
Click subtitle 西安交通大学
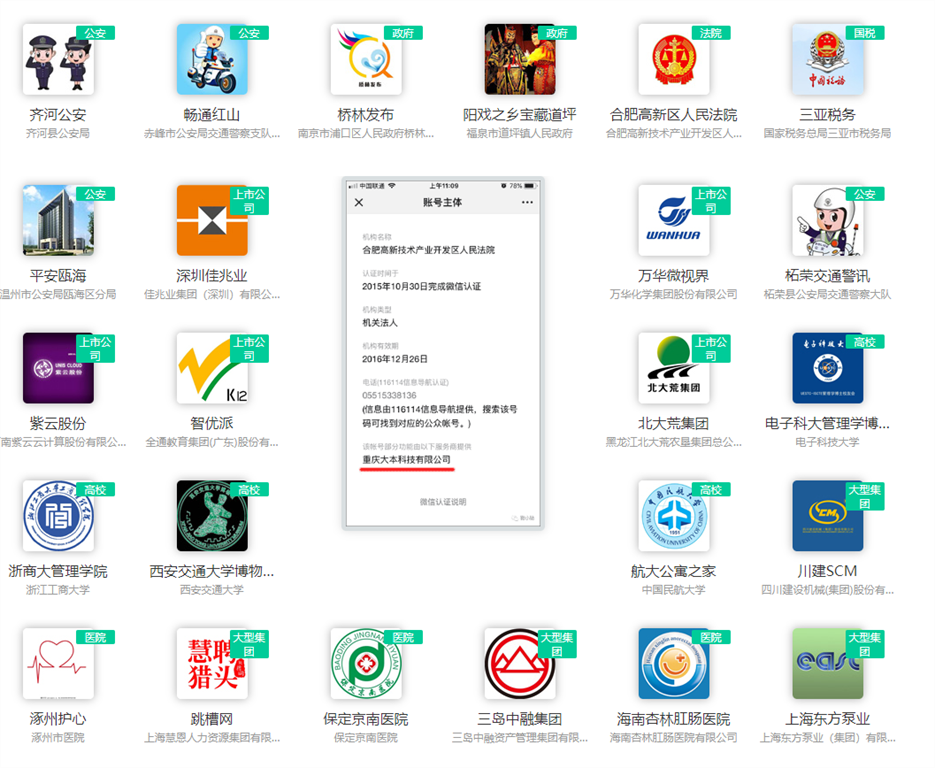point(212,590)
